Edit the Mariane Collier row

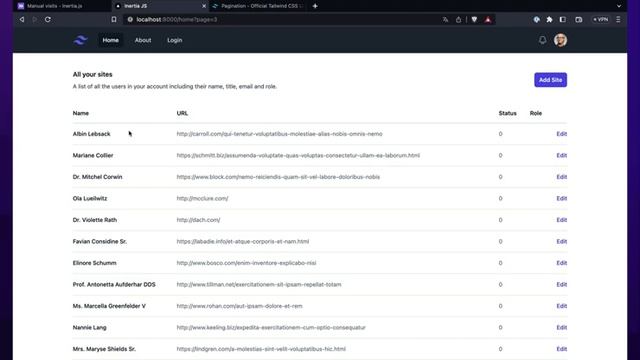[562, 156]
